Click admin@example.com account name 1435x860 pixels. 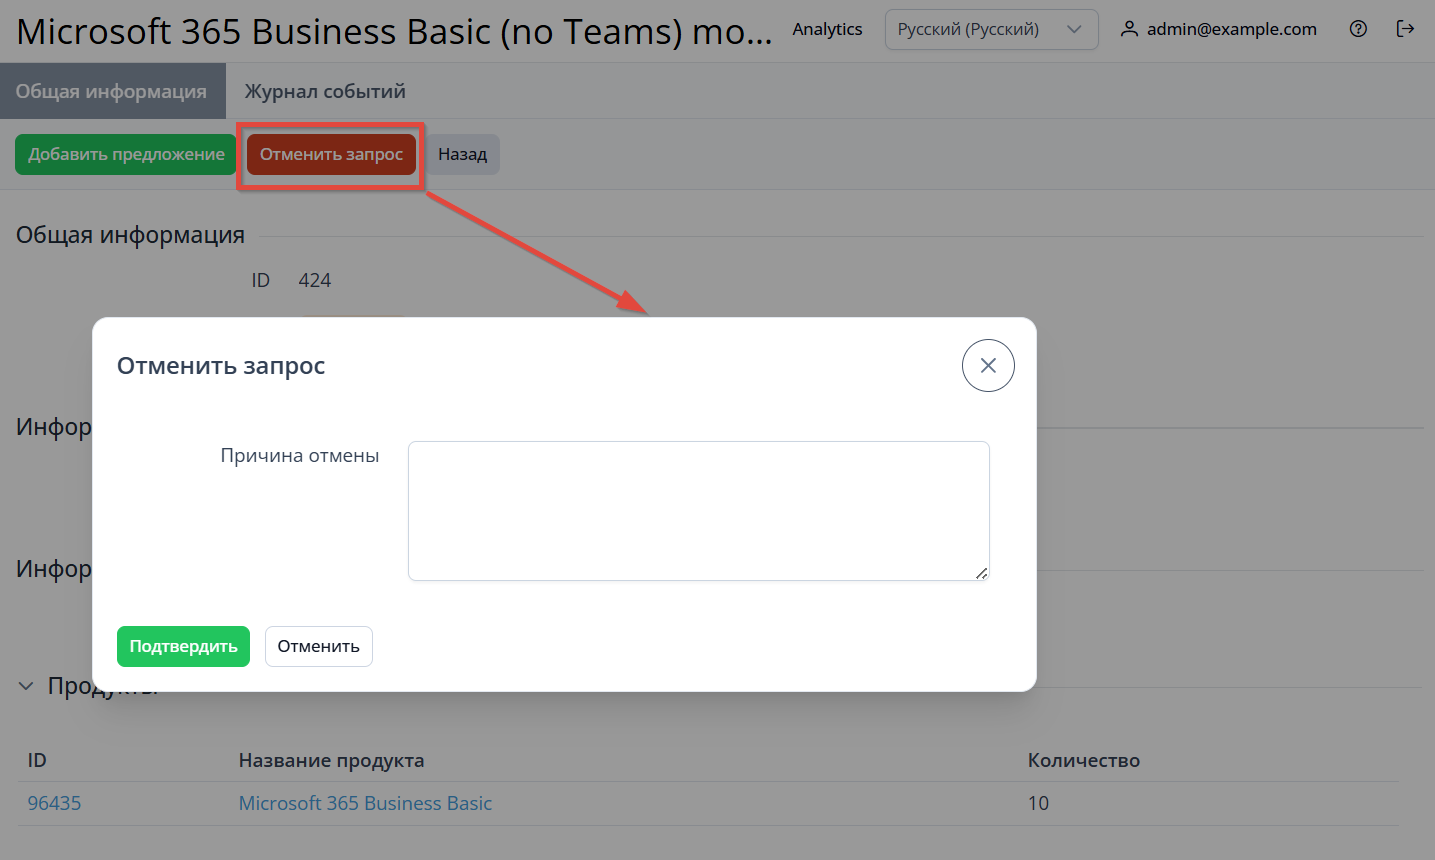1232,29
